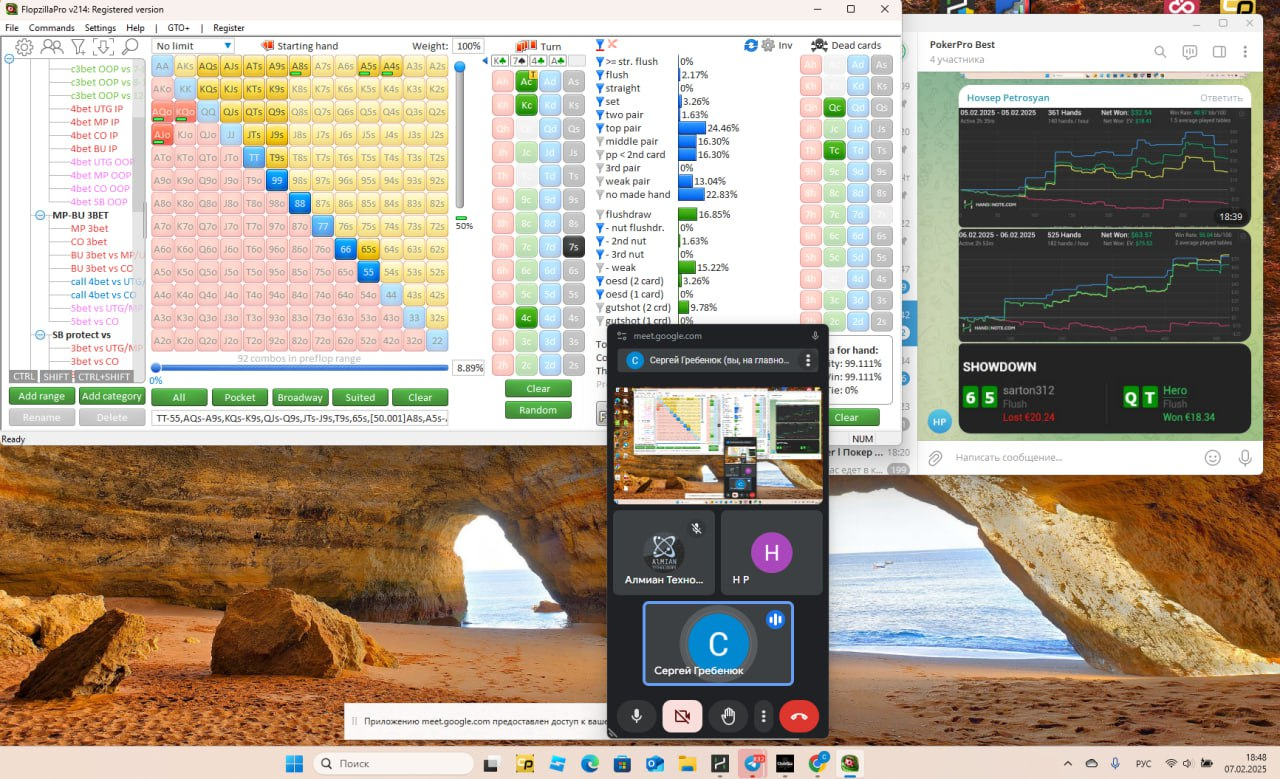The height and width of the screenshot is (779, 1280).
Task: Click the two-people icon above range tree
Action: pyautogui.click(x=51, y=46)
